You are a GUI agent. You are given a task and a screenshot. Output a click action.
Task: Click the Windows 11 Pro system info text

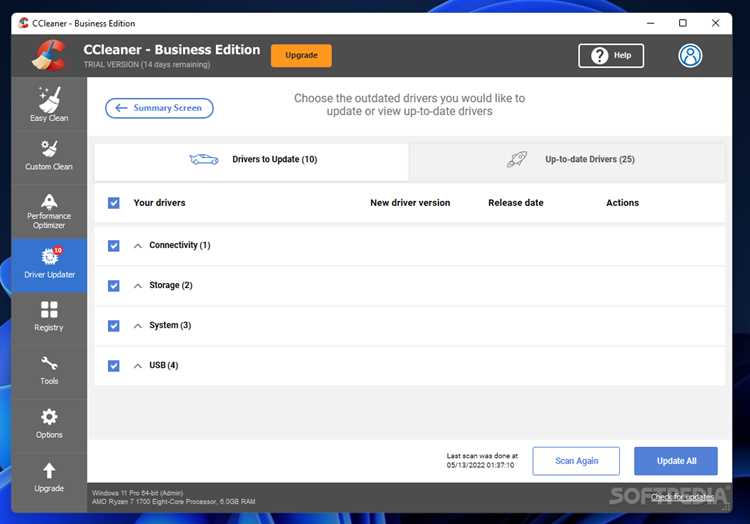click(x=138, y=493)
